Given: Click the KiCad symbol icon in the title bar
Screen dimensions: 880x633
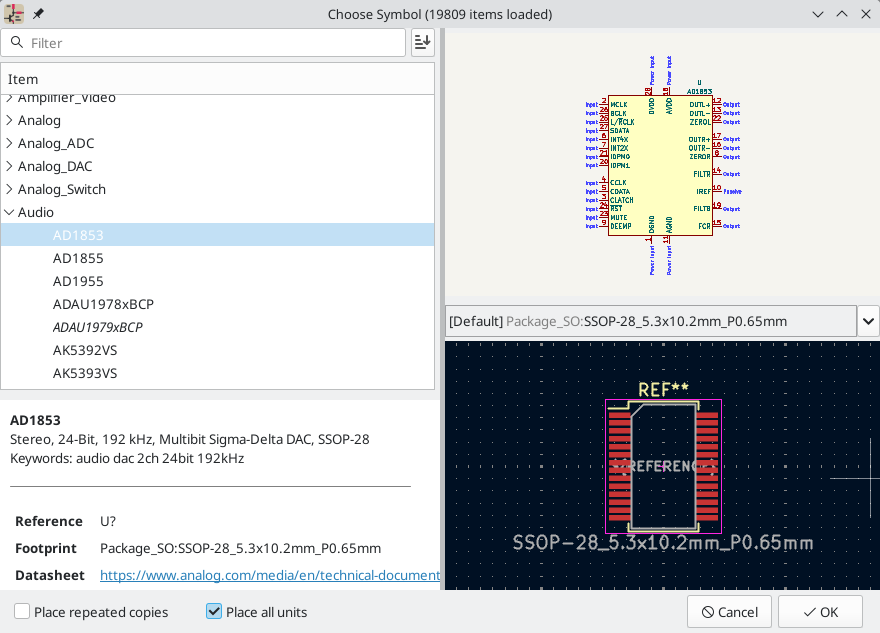Looking at the screenshot, I should [x=14, y=14].
